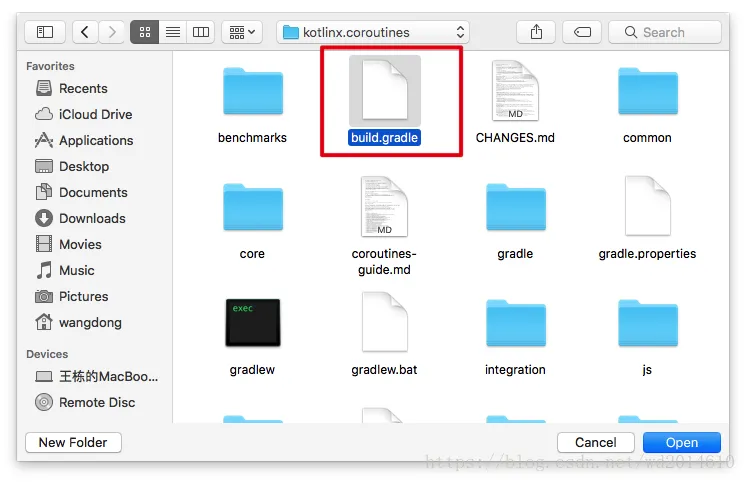
Task: Open iCloud Drive in the sidebar
Action: (x=84, y=114)
